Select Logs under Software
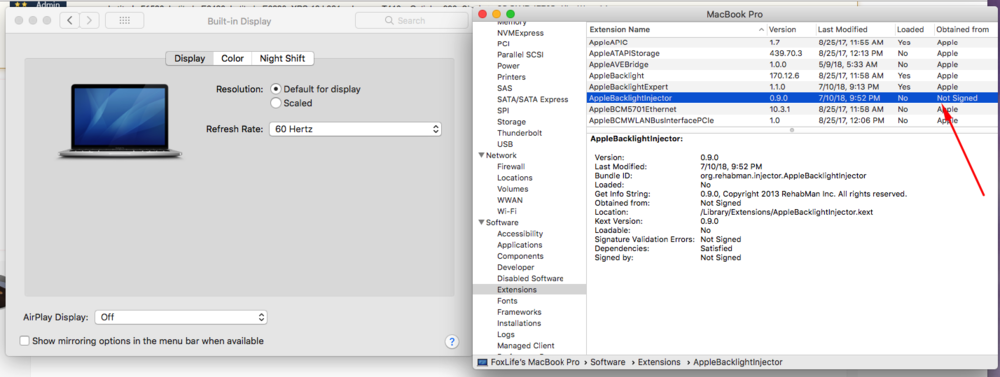 click(506, 334)
